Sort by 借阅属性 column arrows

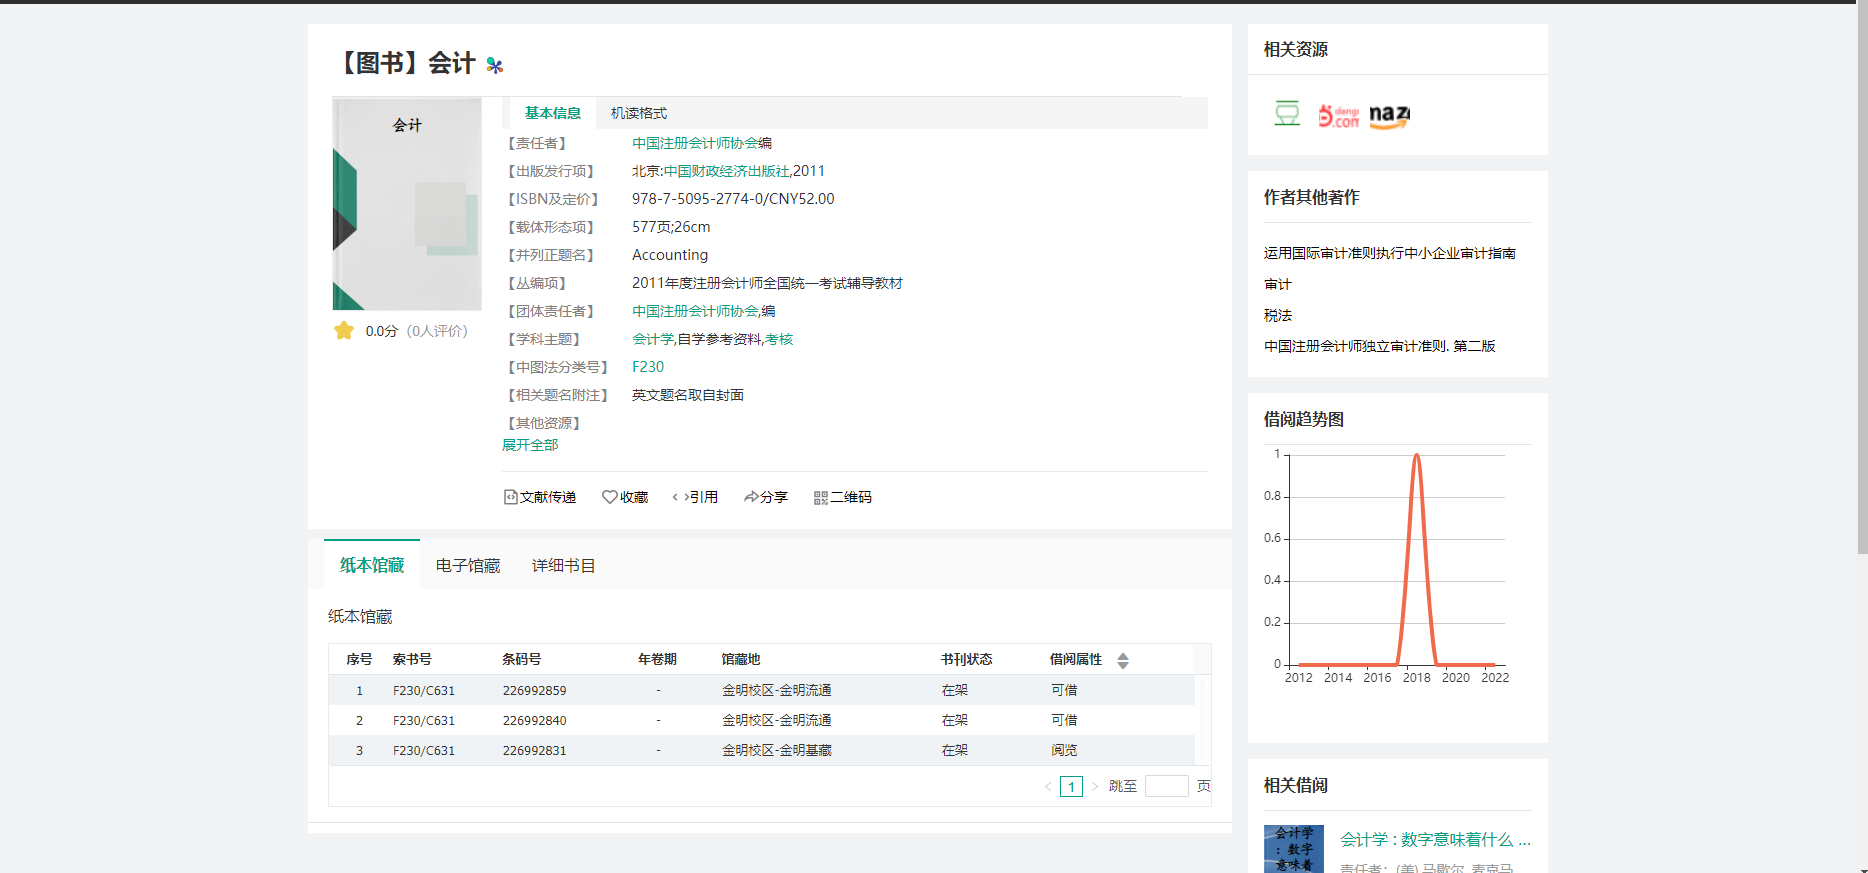pyautogui.click(x=1123, y=660)
